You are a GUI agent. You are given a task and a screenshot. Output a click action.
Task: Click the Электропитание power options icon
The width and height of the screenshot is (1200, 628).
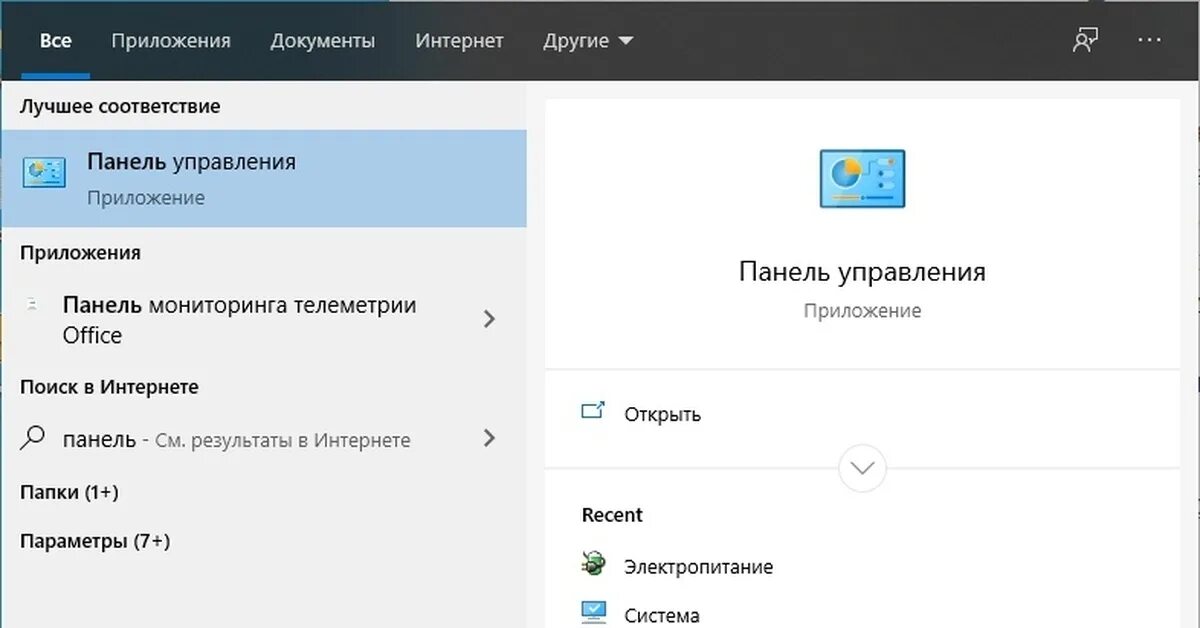point(593,565)
